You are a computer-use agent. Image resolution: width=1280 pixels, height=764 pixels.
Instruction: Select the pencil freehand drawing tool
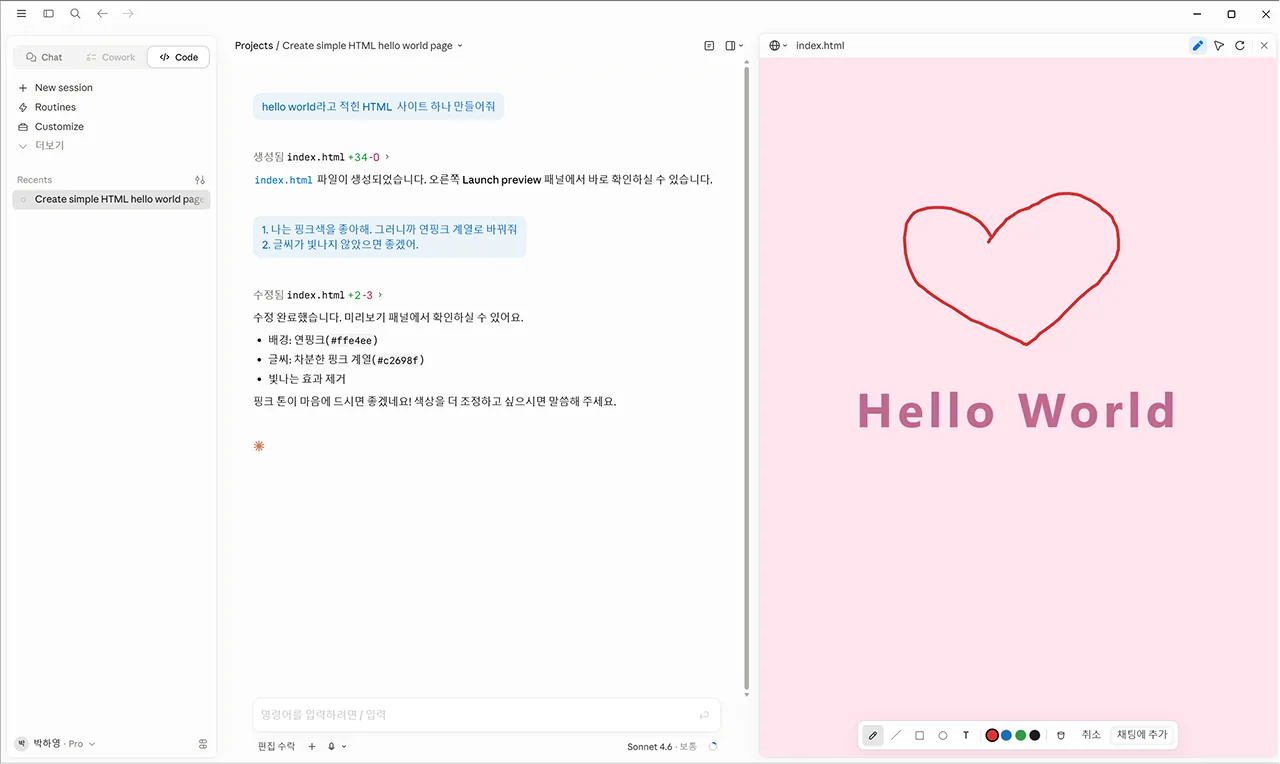point(873,735)
